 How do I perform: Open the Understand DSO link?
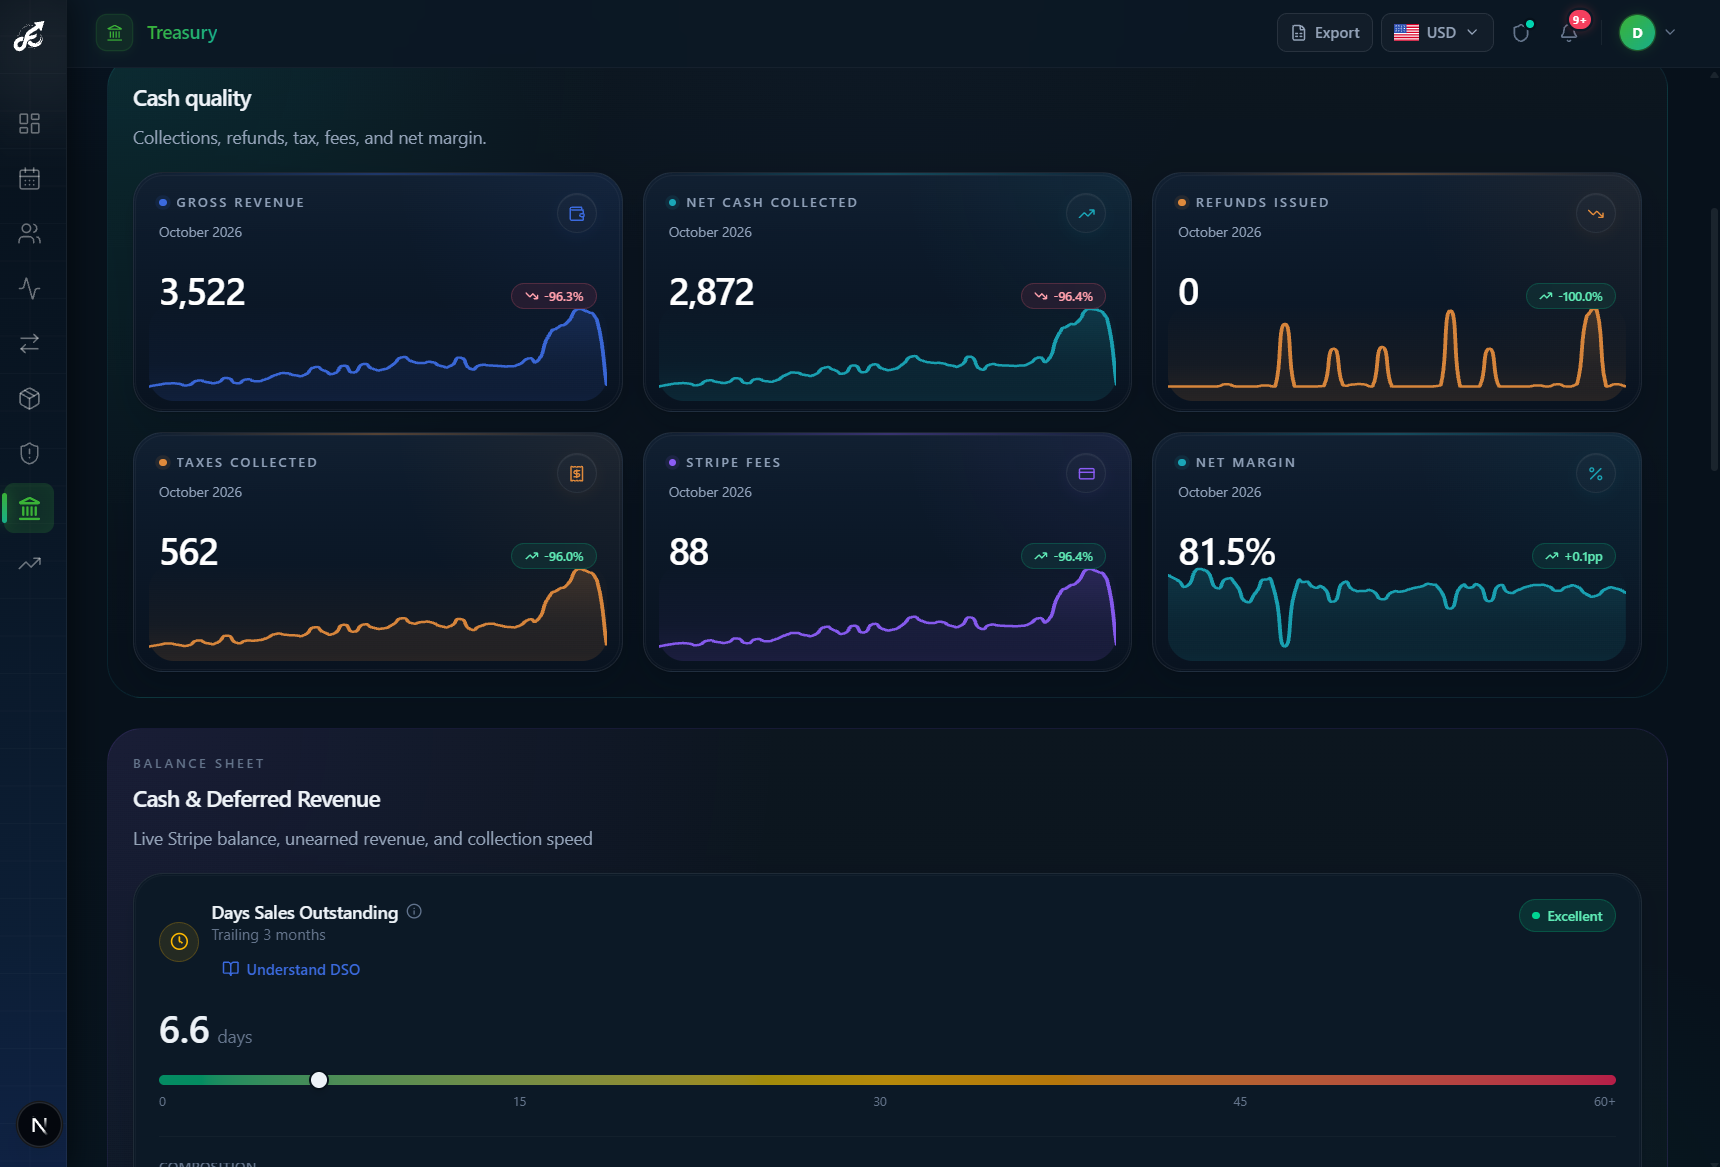pos(291,969)
